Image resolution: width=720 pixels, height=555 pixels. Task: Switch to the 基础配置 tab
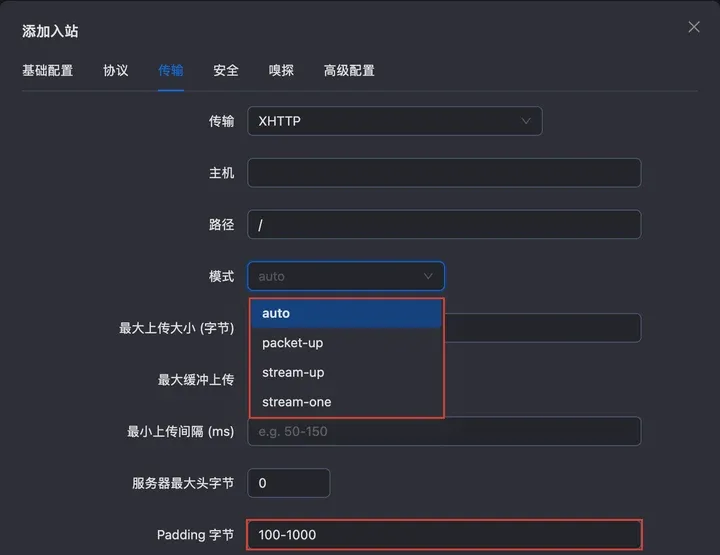tap(48, 70)
